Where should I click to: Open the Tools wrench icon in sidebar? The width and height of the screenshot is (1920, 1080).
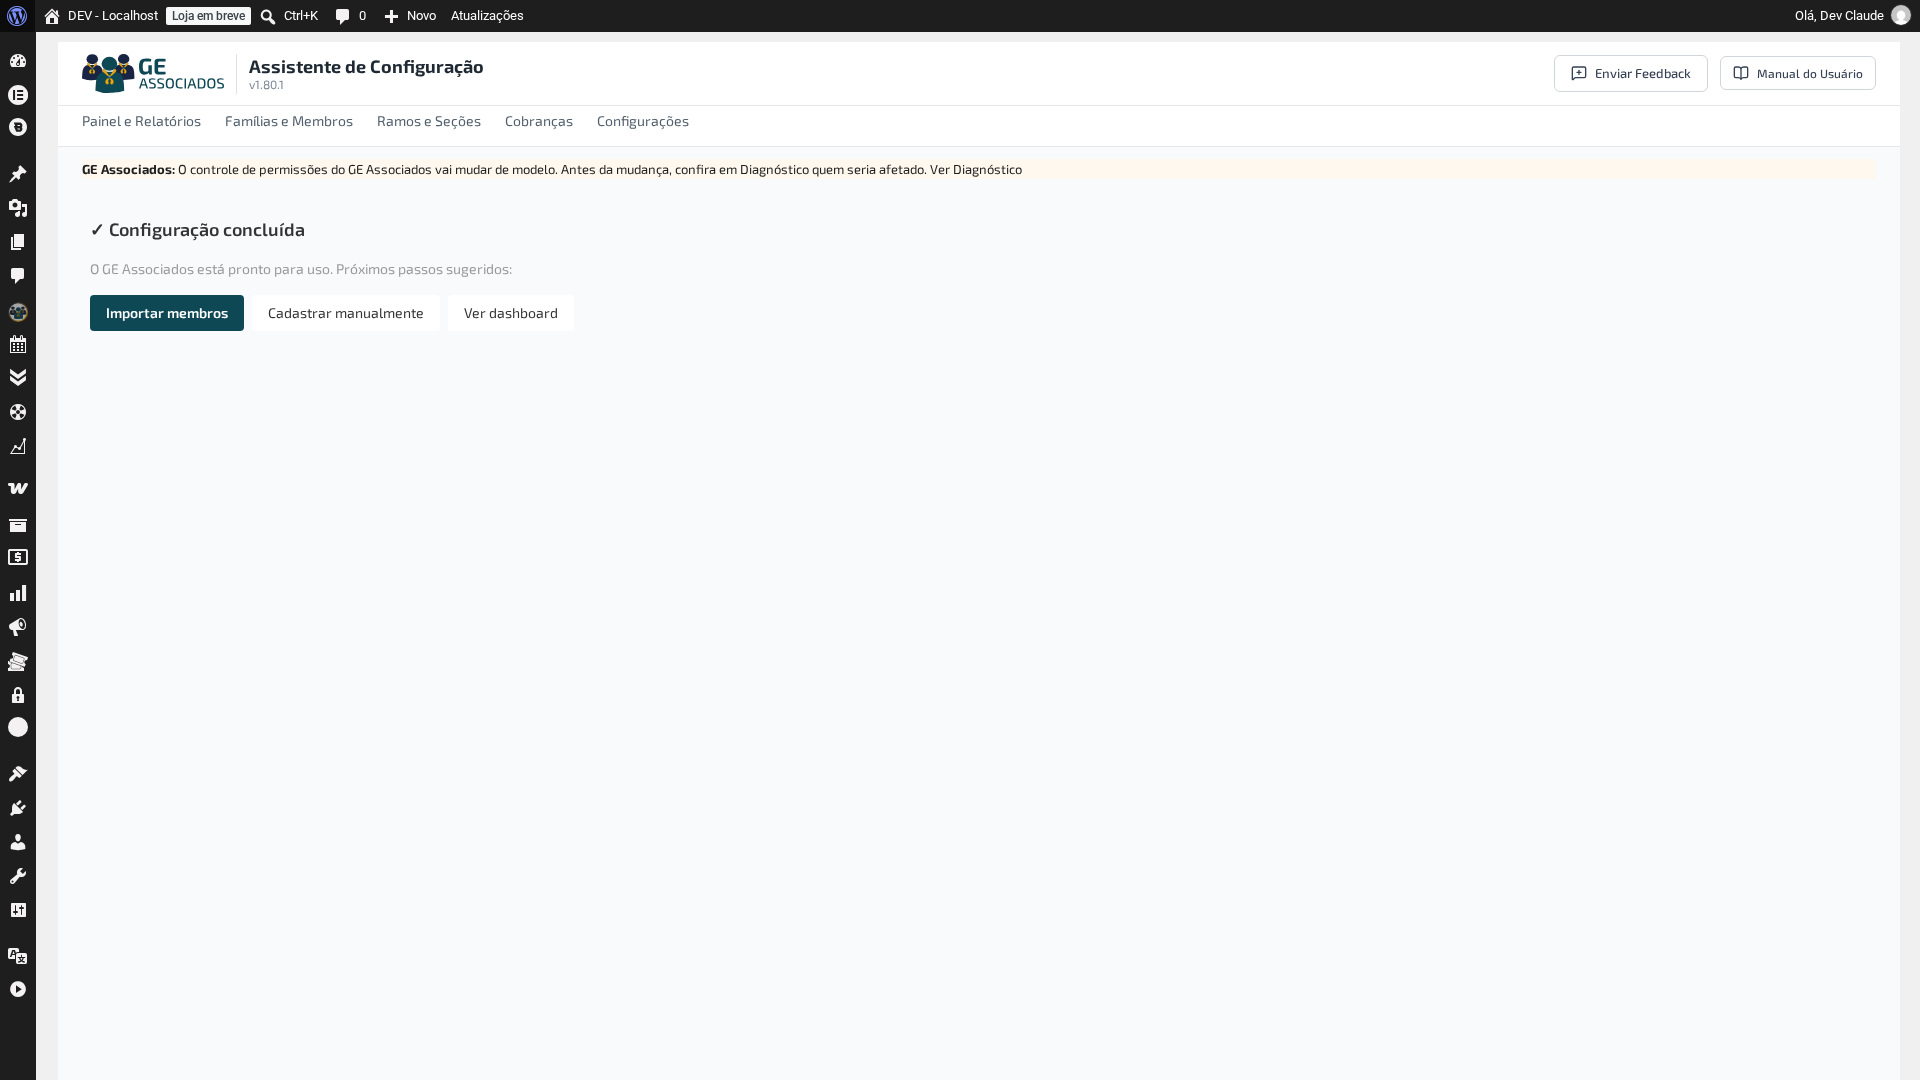tap(18, 876)
